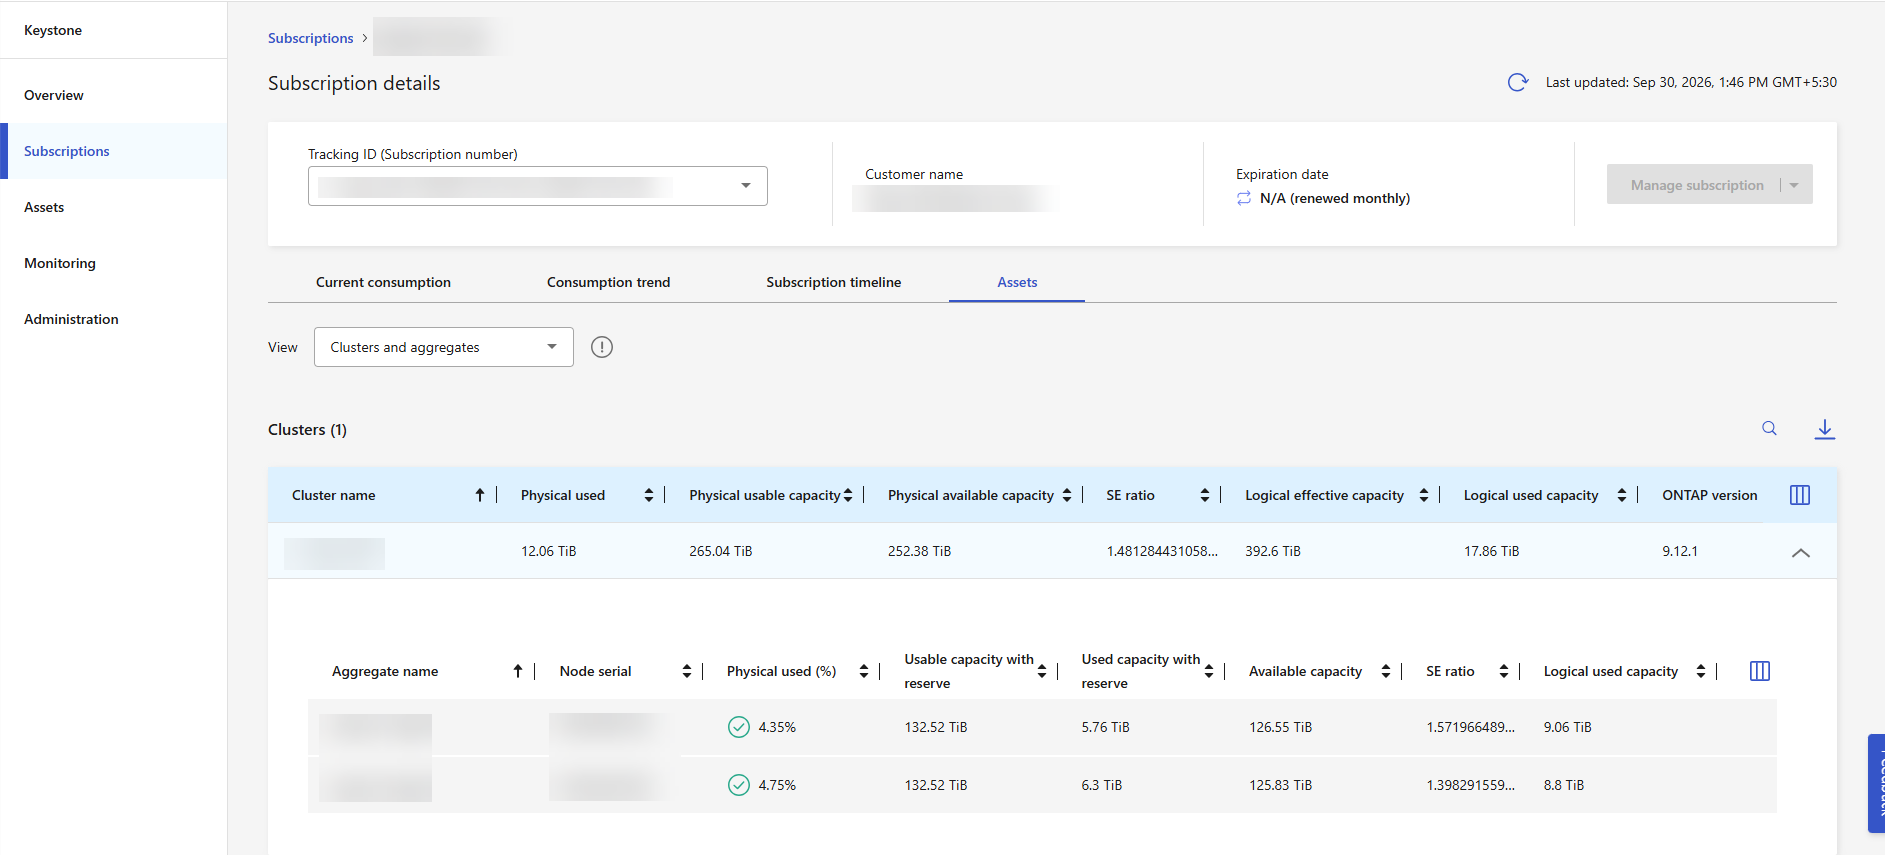
Task: Open the Clusters and aggregates view dropdown
Action: [444, 347]
